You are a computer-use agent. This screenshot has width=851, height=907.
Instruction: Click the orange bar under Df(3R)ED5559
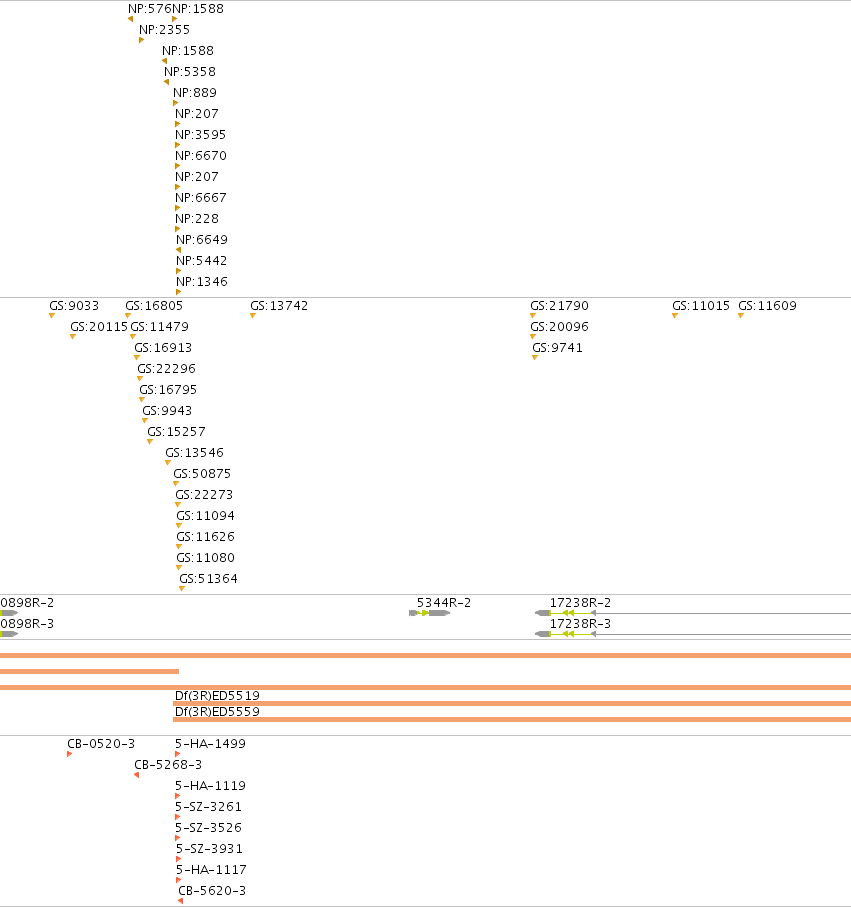coord(512,720)
